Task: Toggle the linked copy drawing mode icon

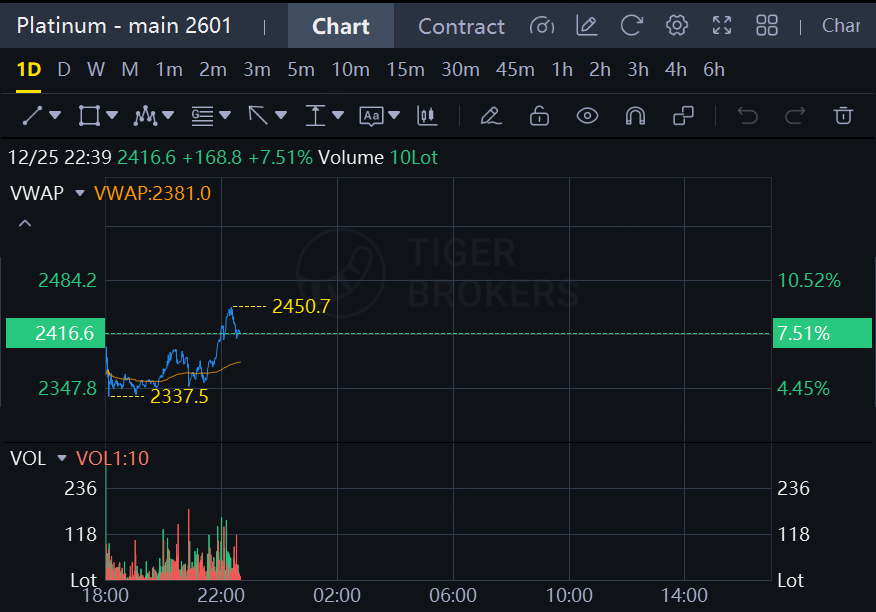Action: click(x=684, y=116)
